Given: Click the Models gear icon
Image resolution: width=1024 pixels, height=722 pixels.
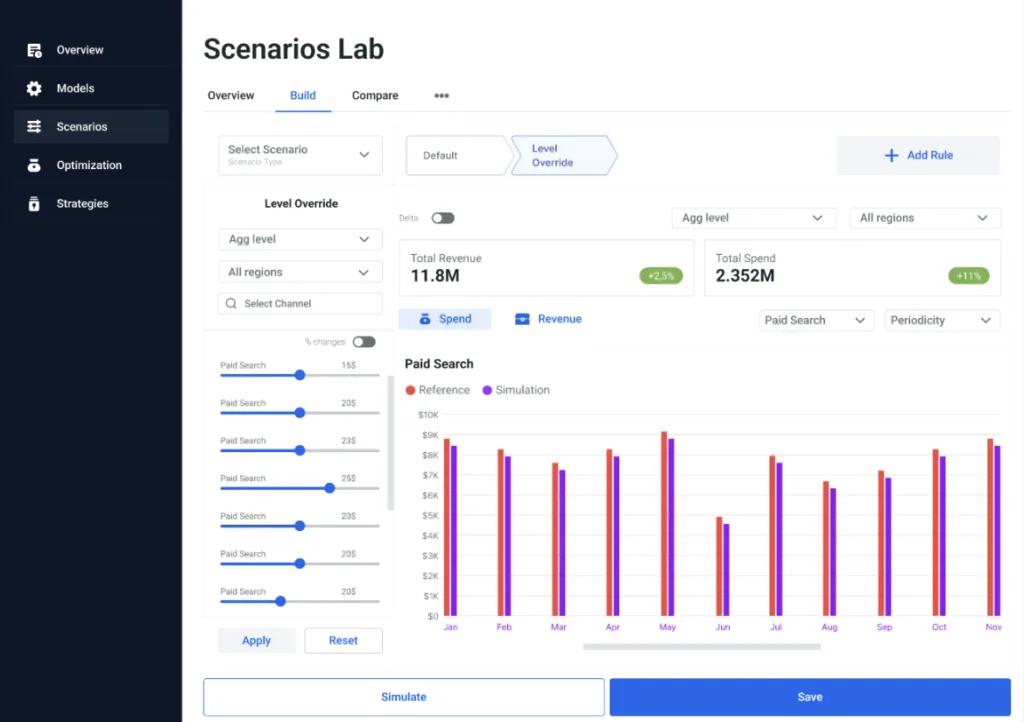Looking at the screenshot, I should click(34, 88).
